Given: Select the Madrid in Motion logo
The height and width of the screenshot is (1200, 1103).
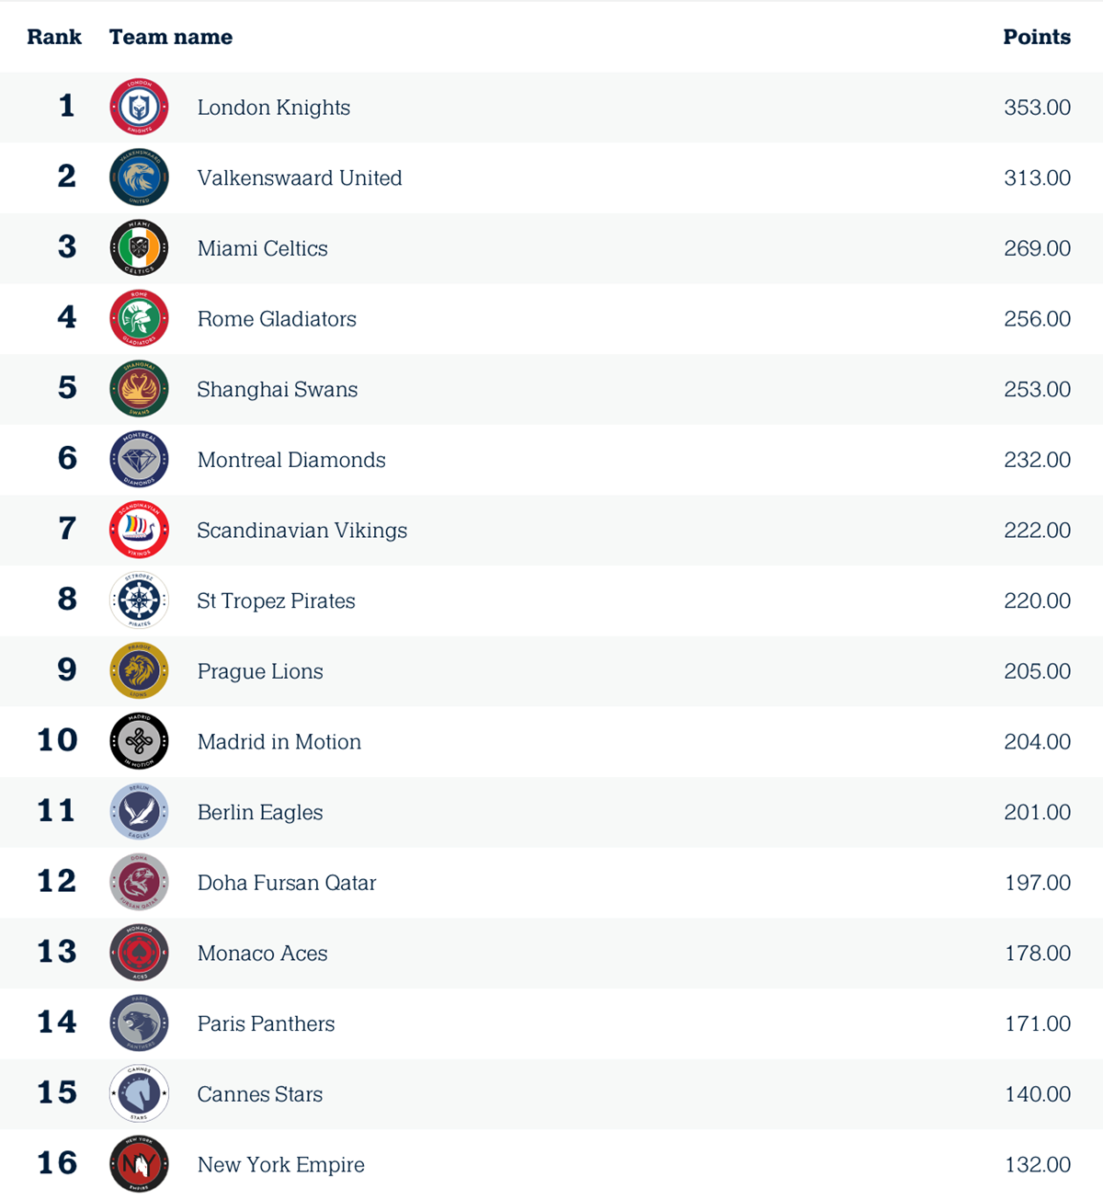Looking at the screenshot, I should 139,742.
